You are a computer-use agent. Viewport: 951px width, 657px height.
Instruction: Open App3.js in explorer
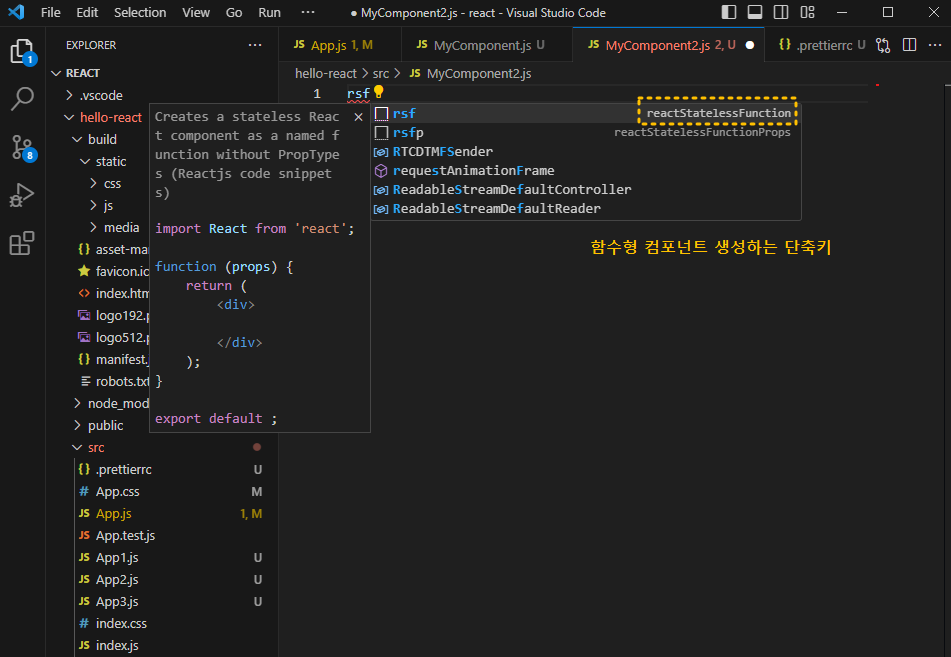coord(164,601)
